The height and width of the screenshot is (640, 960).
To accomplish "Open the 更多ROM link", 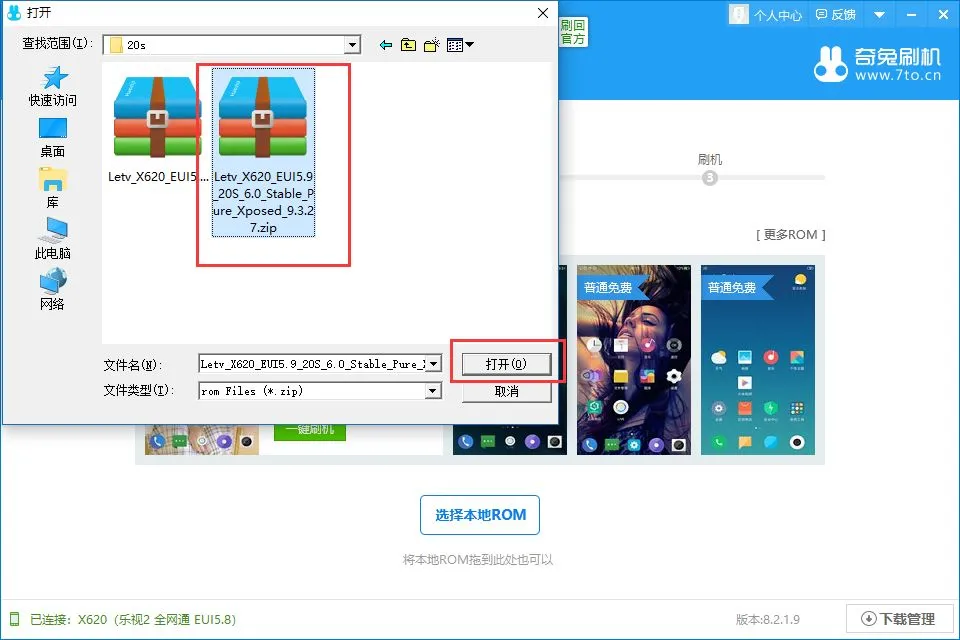I will click(x=790, y=235).
